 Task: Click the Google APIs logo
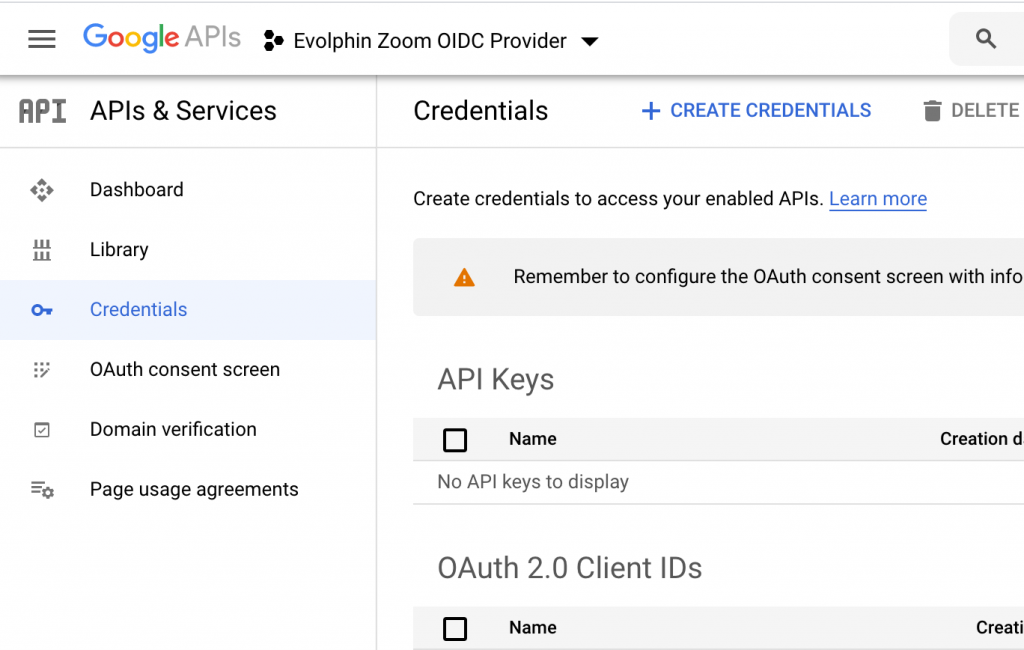click(x=162, y=38)
